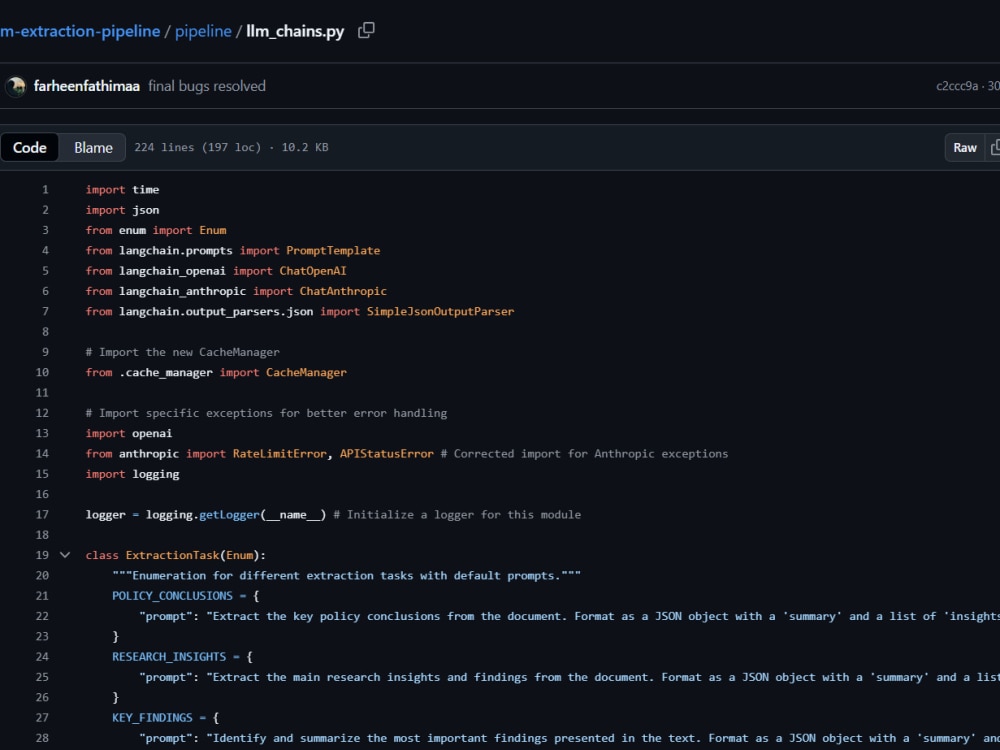Select line number 1
The image size is (1000, 750).
coord(45,189)
